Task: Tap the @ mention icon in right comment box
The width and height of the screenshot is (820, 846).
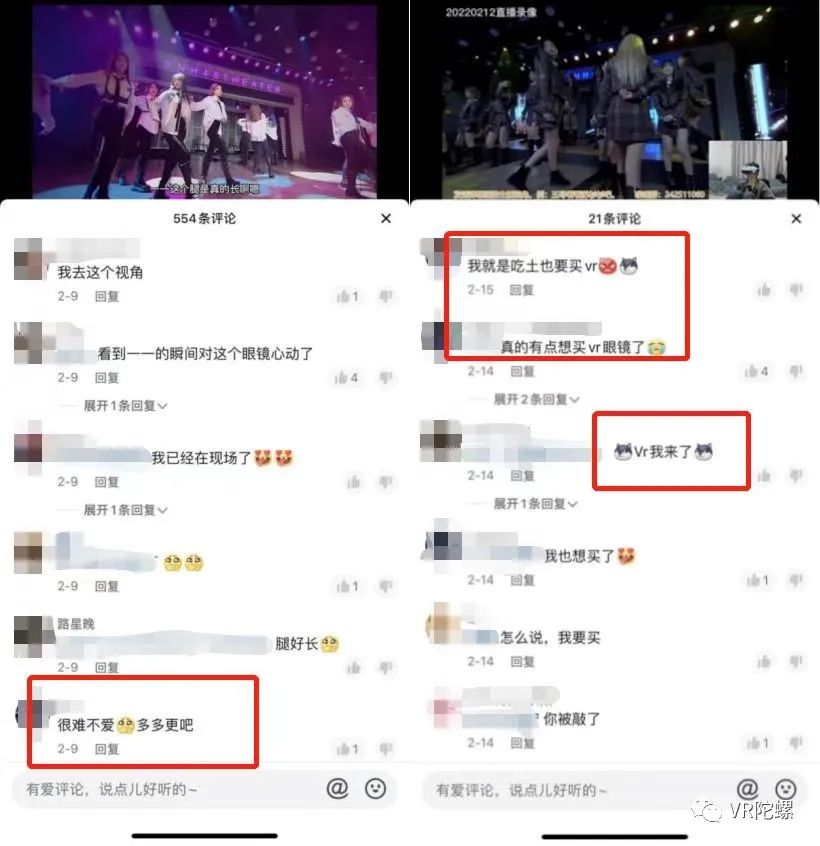Action: (747, 789)
